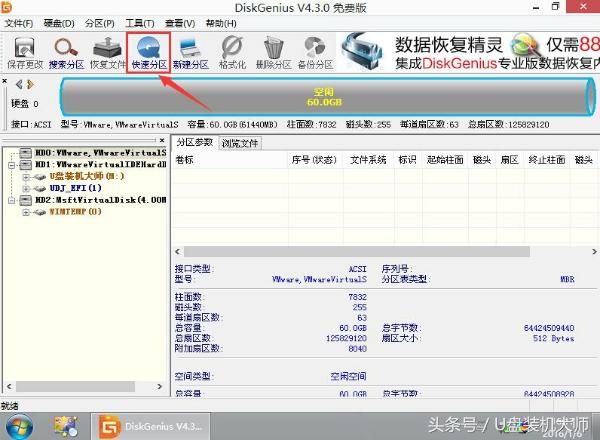Sort by 序号(状态) column header

point(315,160)
